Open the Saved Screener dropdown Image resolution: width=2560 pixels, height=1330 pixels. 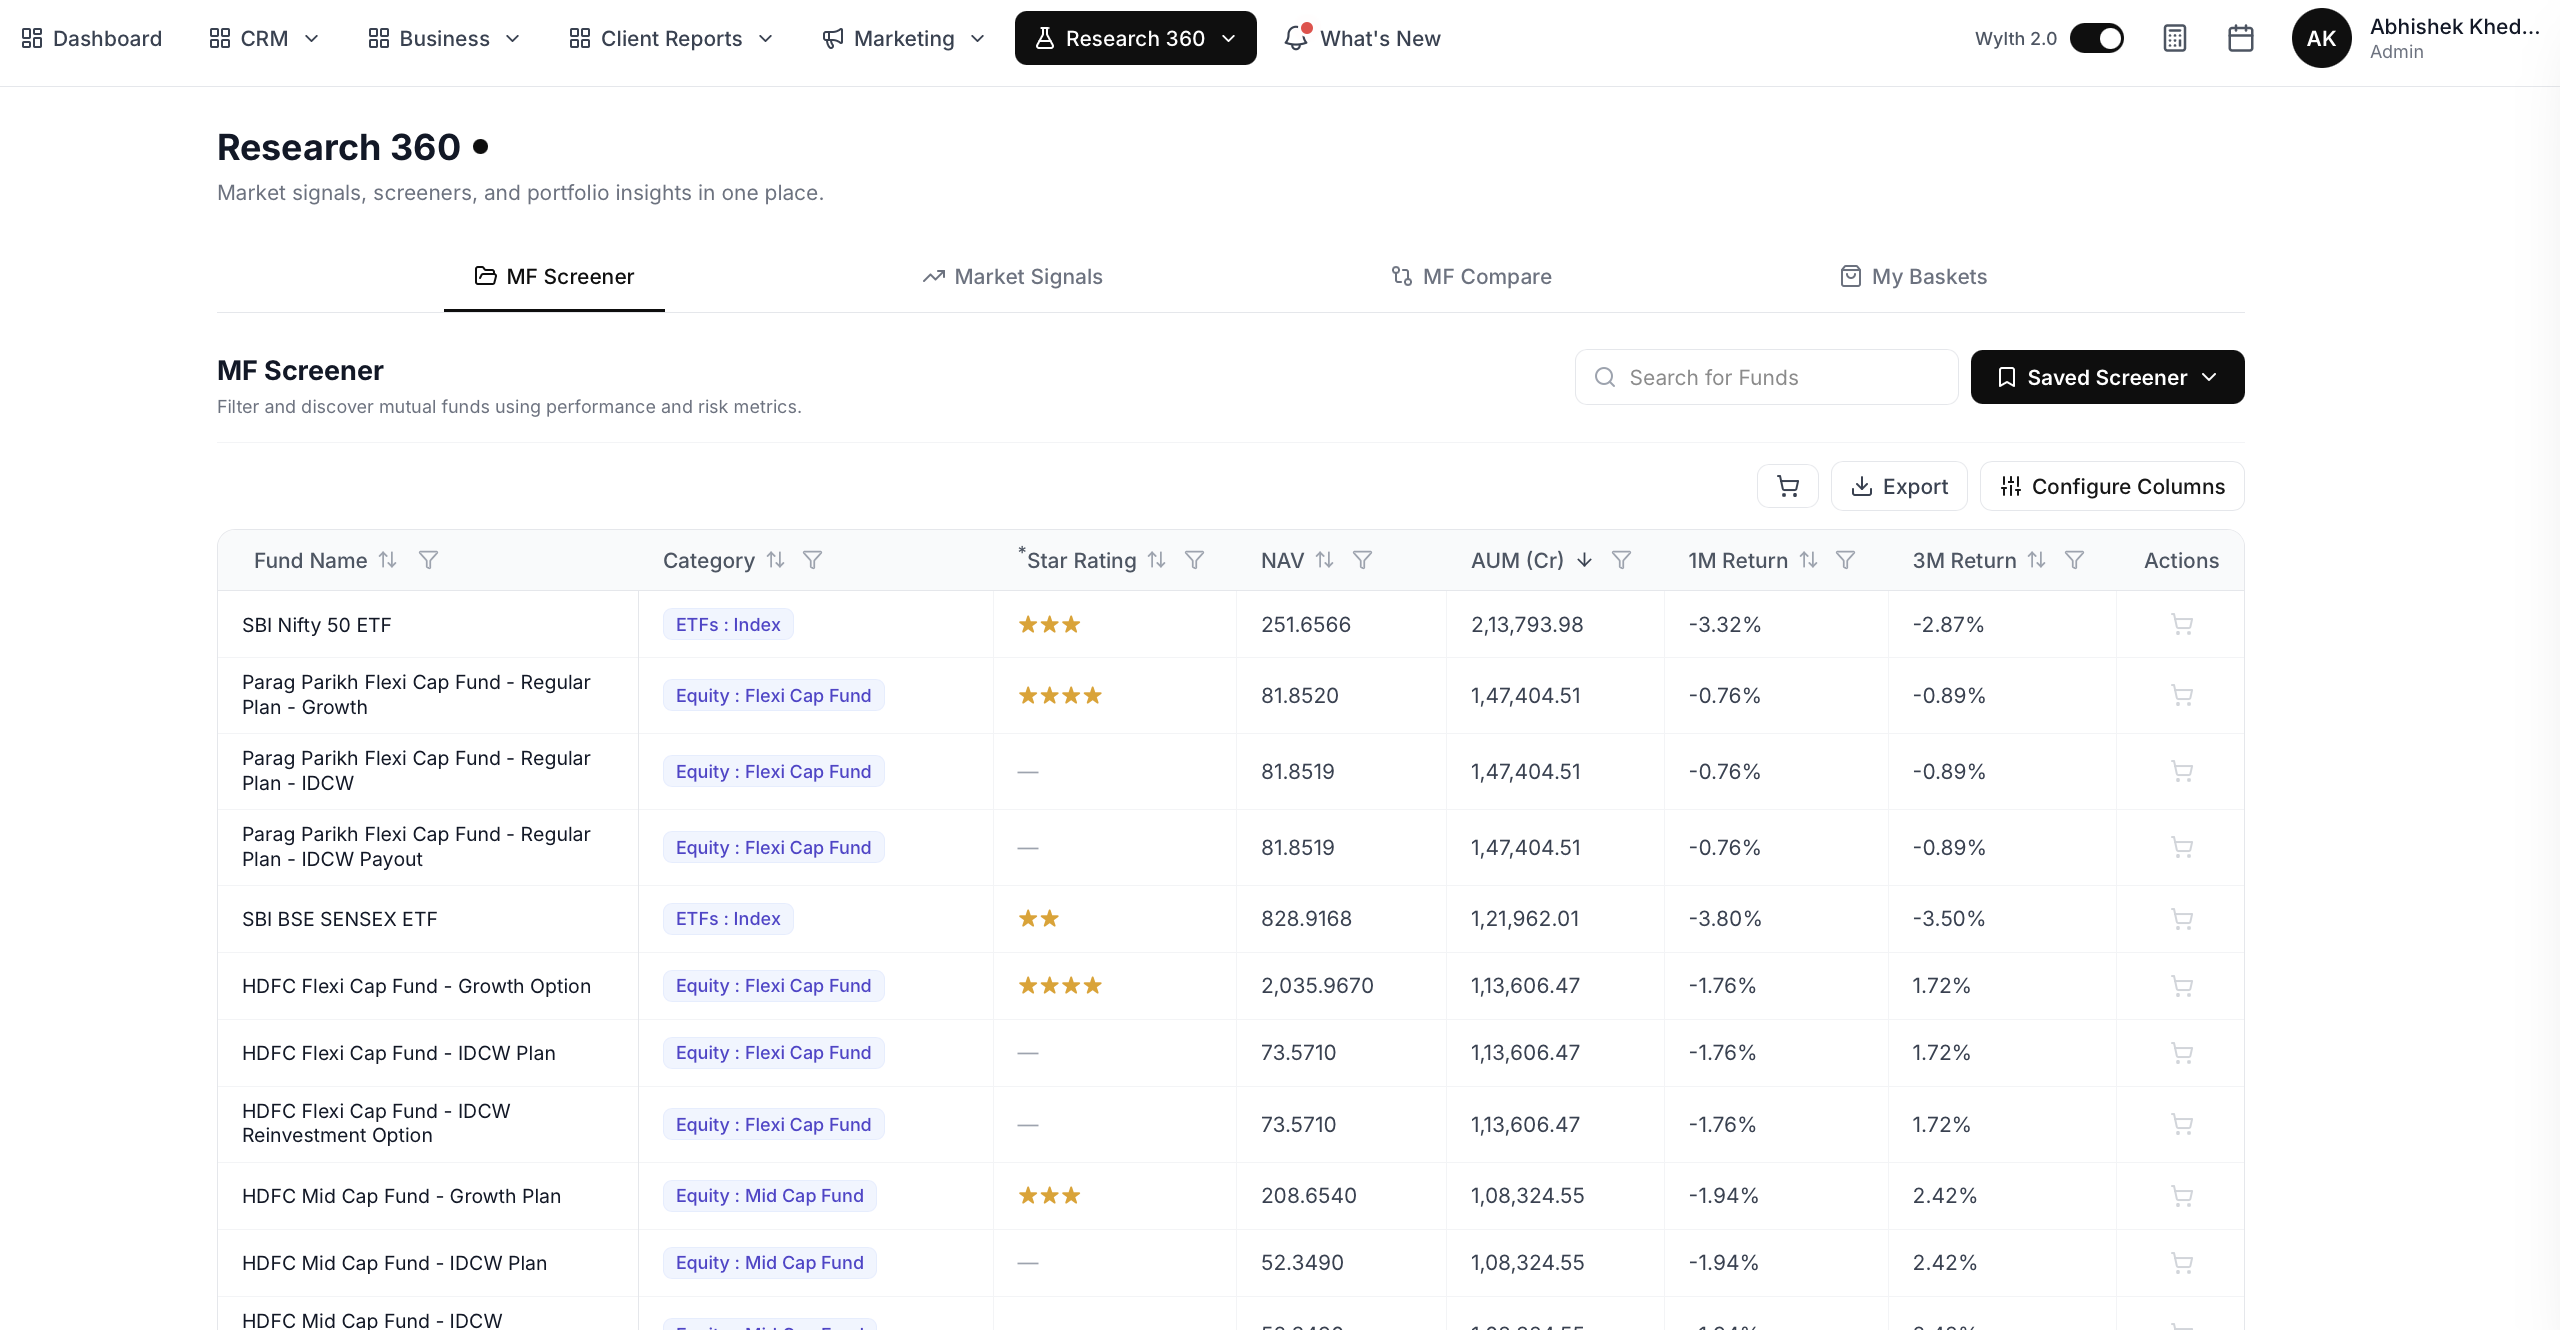[x=2108, y=377]
